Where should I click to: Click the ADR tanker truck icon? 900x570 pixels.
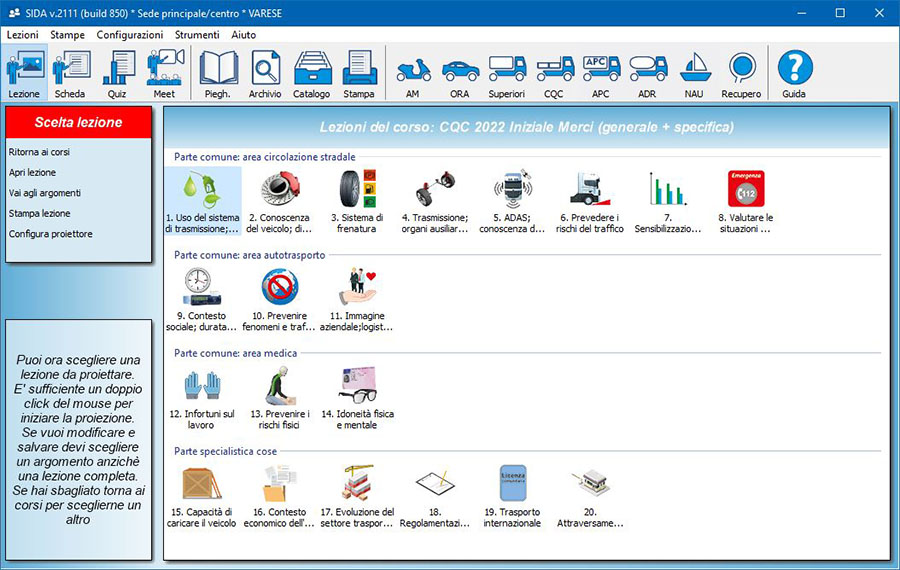pos(648,74)
